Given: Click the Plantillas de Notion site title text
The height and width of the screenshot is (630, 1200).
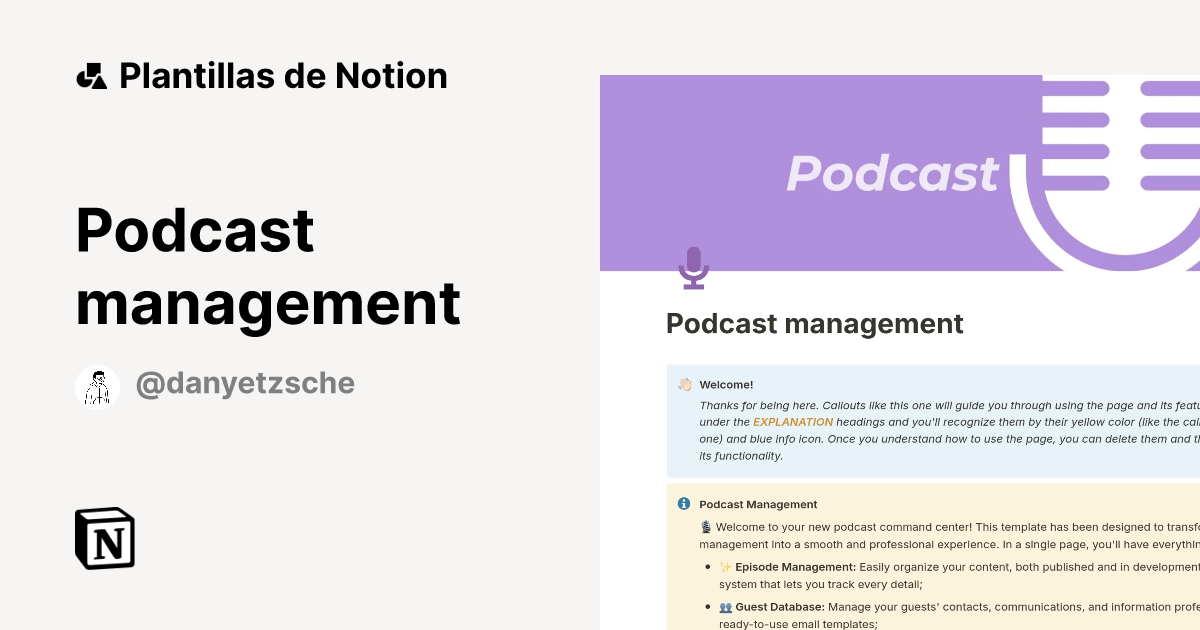Looking at the screenshot, I should pos(283,75).
